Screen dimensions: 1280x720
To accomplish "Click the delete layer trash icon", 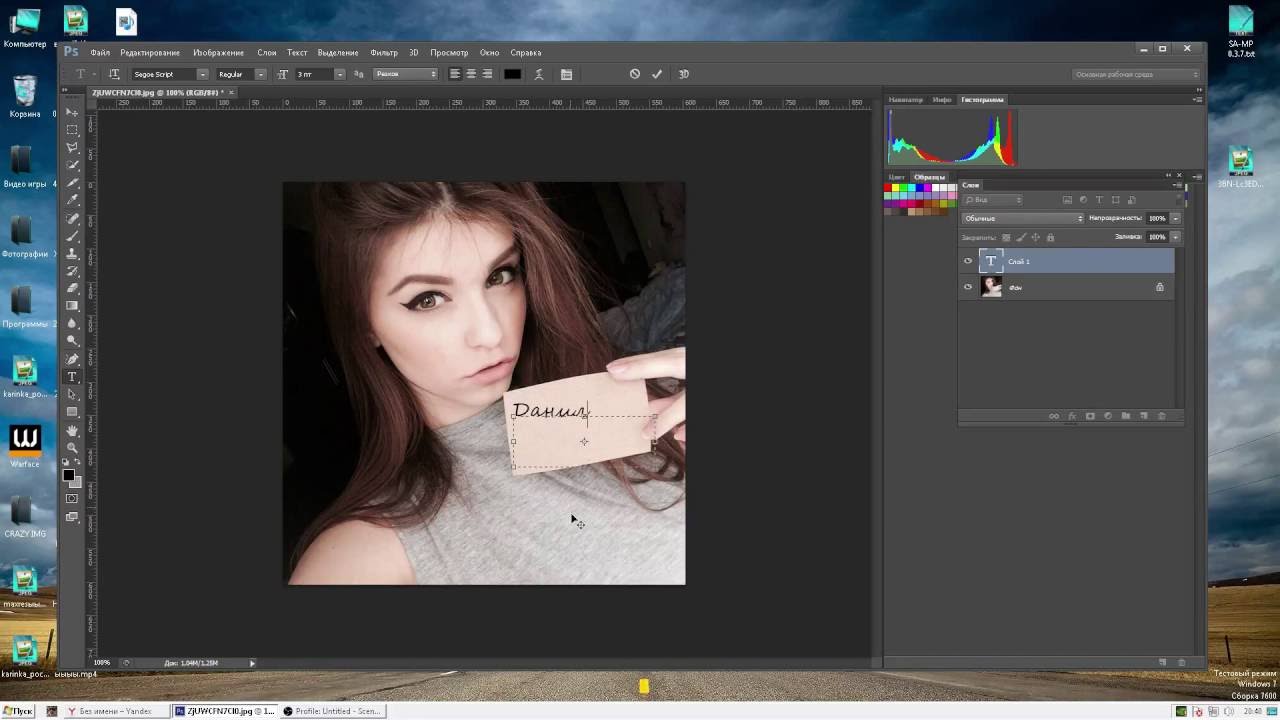I will point(1161,416).
